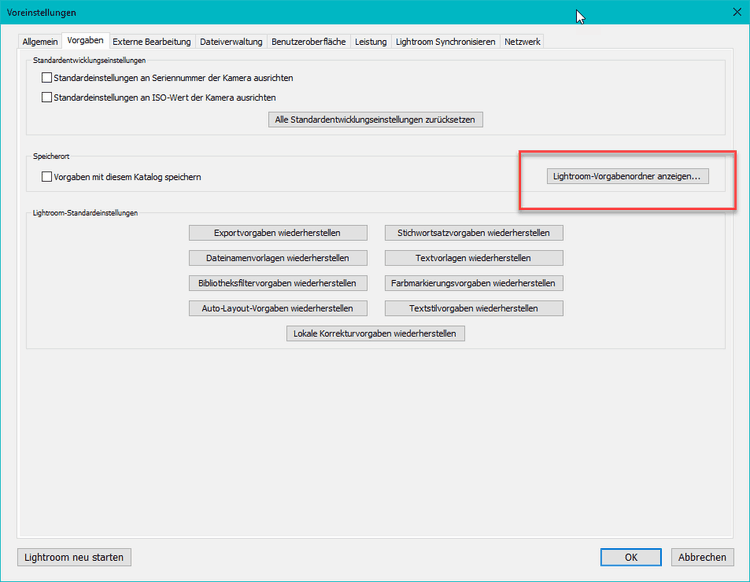Open the Leistung tab
This screenshot has width=750, height=582.
tap(370, 42)
